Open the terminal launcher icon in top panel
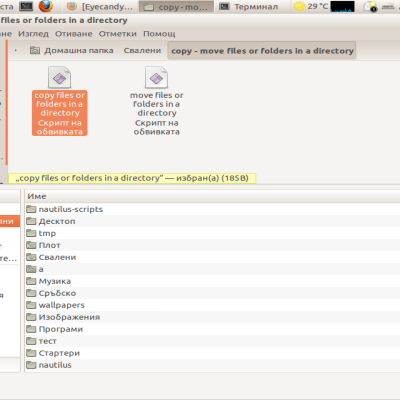Image resolution: width=400 pixels, height=400 pixels. pyautogui.click(x=26, y=6)
